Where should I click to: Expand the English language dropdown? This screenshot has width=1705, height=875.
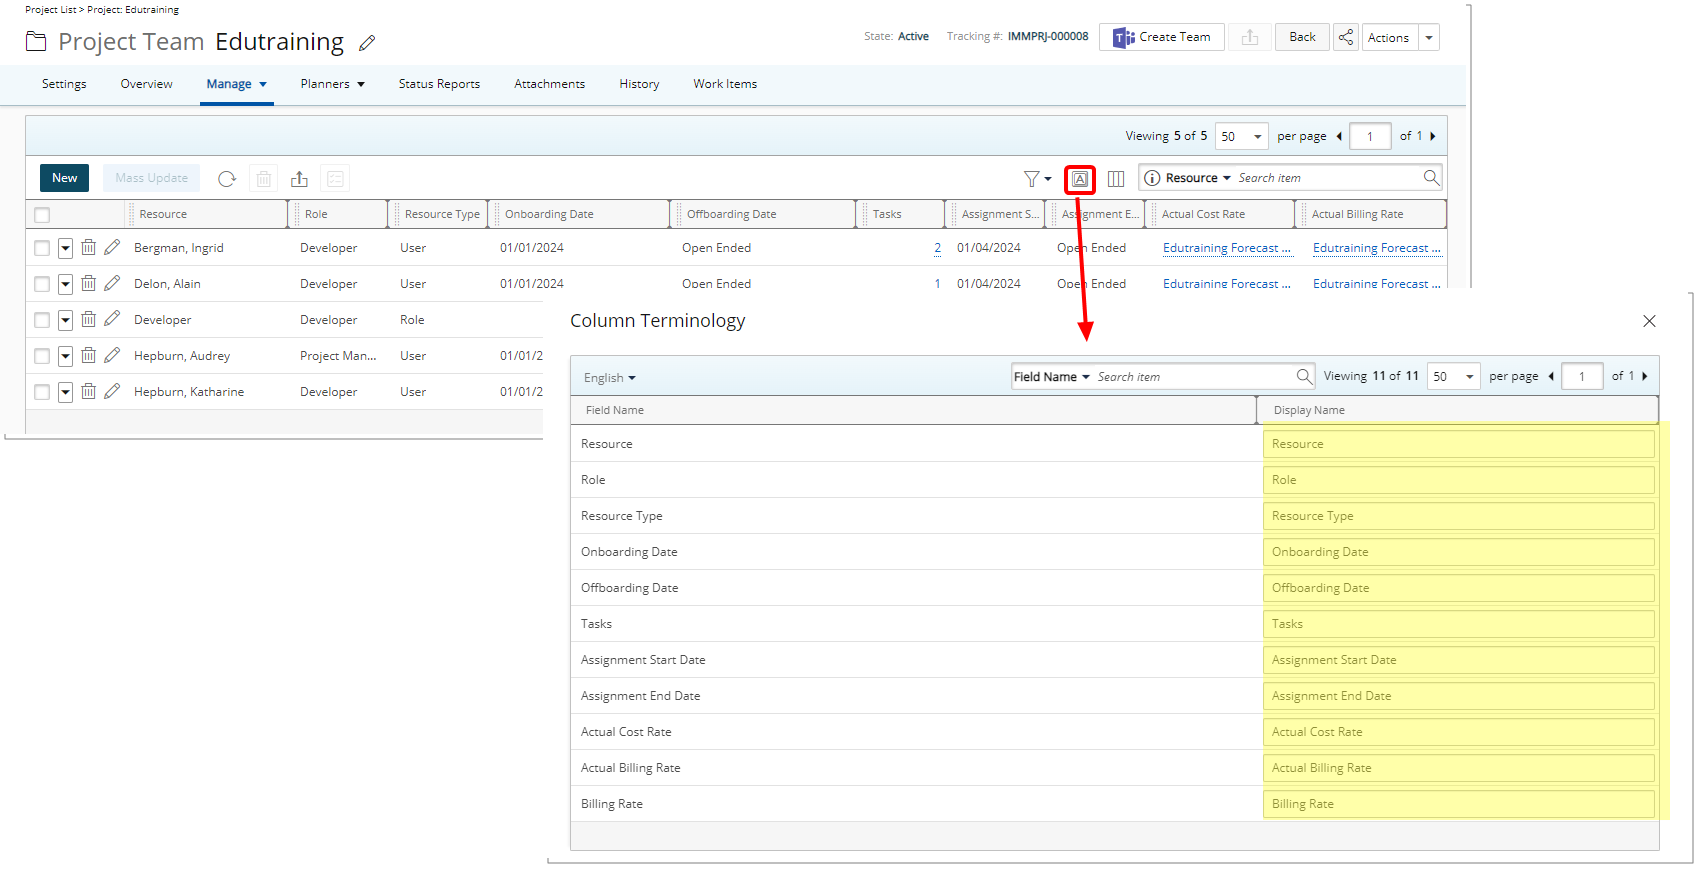(610, 378)
